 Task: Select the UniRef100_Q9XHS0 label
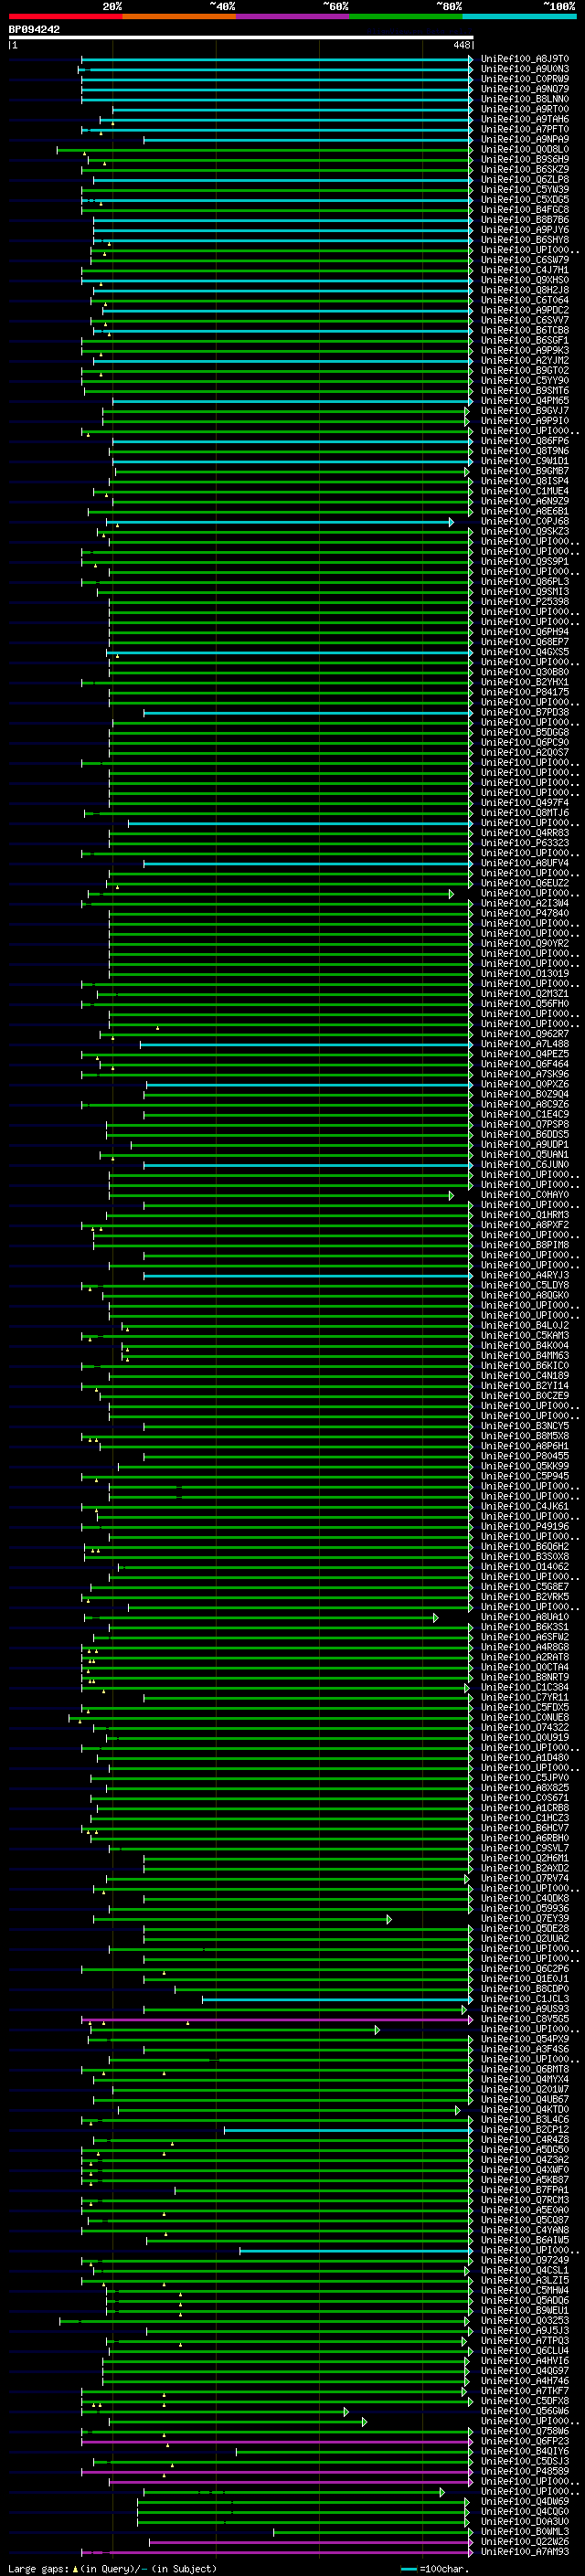[525, 280]
